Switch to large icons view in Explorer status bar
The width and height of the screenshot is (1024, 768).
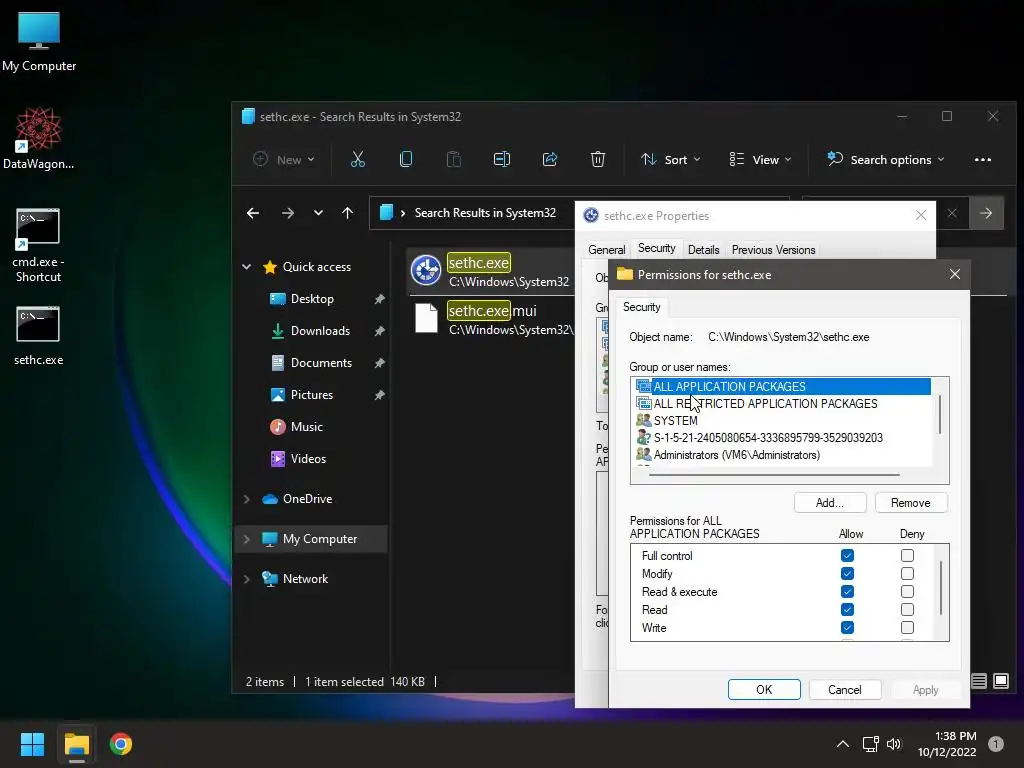pyautogui.click(x=1001, y=681)
